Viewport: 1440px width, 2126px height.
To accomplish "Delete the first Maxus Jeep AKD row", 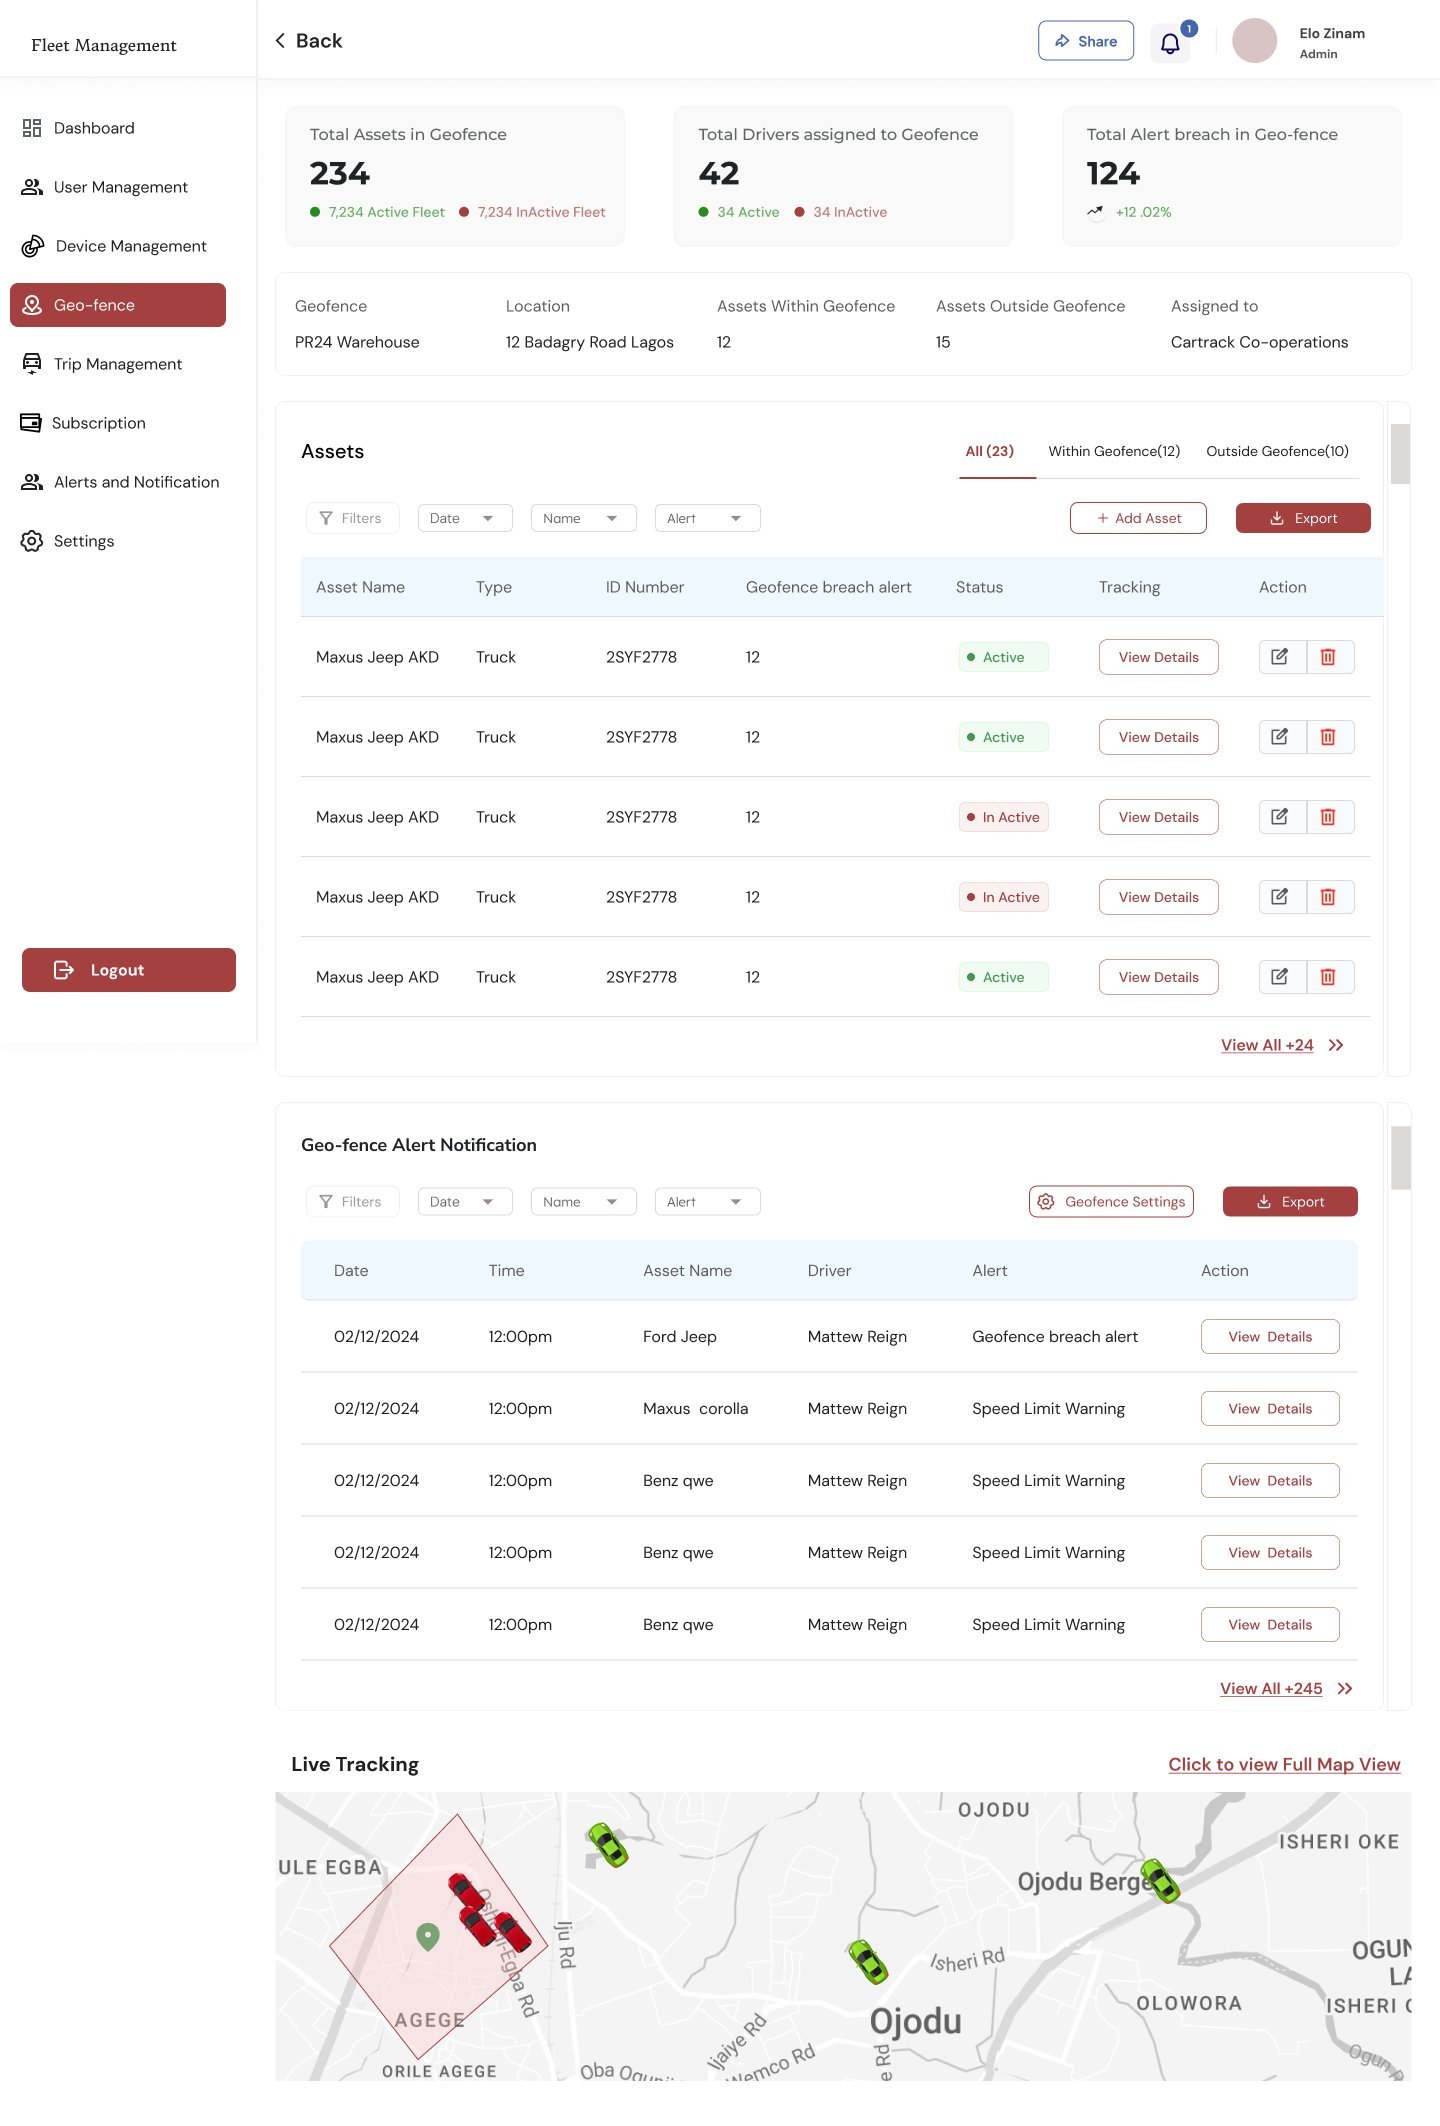I will click(x=1328, y=657).
